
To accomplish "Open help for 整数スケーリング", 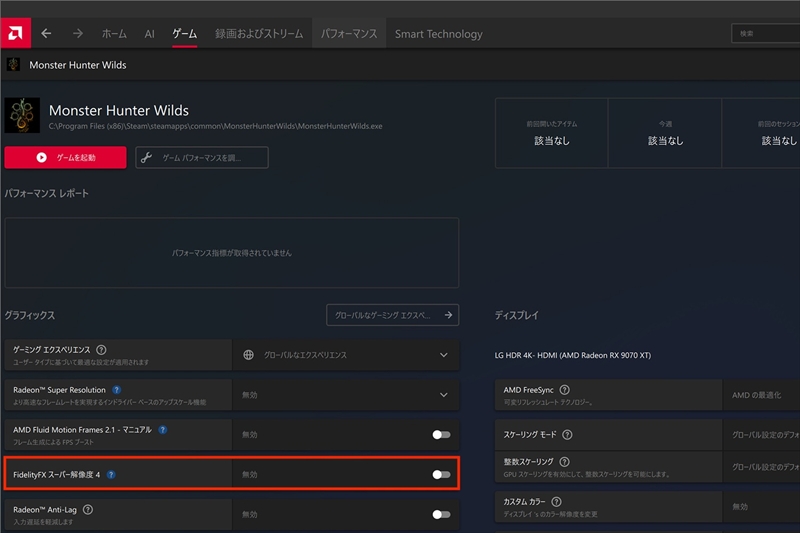I will tap(565, 462).
